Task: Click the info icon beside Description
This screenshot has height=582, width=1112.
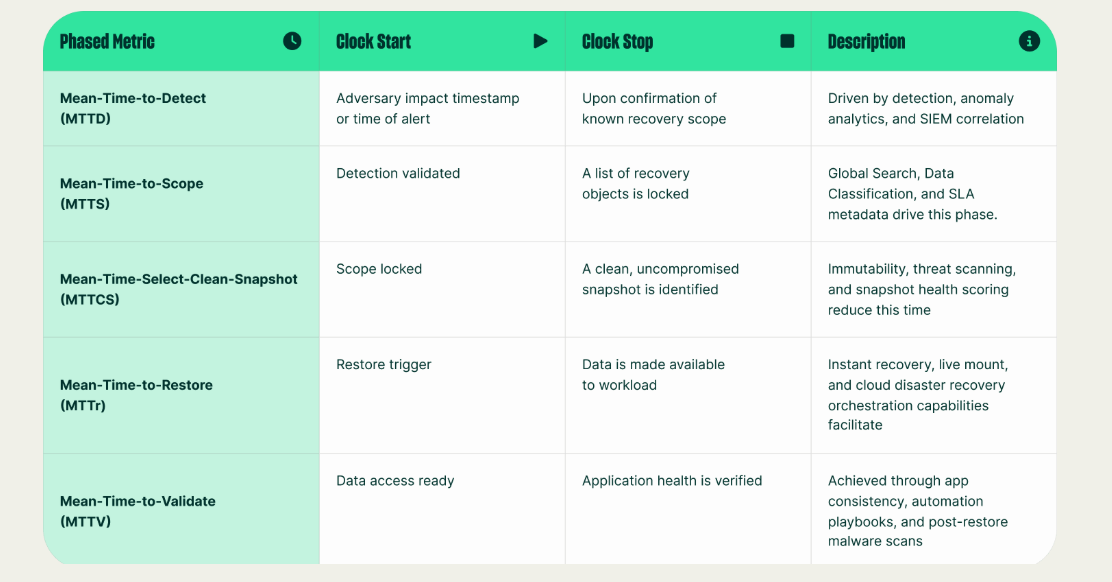Action: (x=1029, y=41)
